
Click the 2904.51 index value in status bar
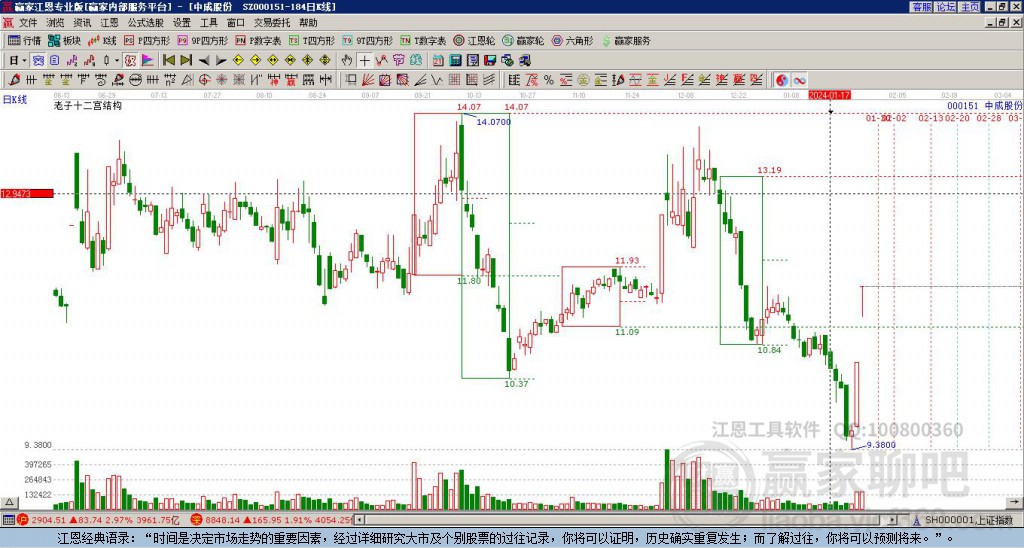tap(49, 520)
